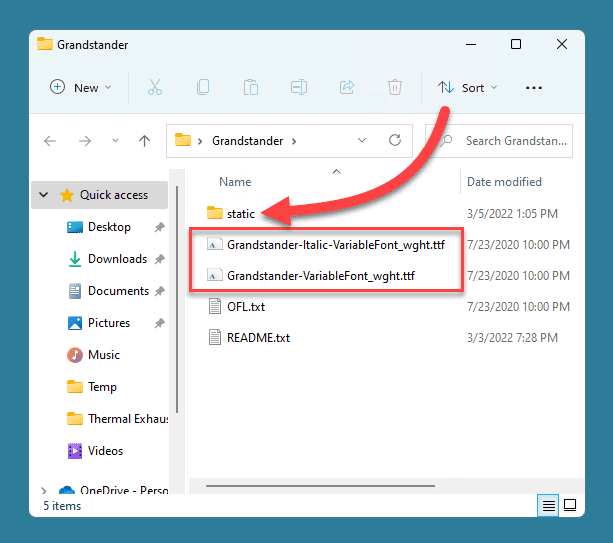This screenshot has height=543, width=613.
Task: Collapse the Quick access section
Action: [44, 195]
